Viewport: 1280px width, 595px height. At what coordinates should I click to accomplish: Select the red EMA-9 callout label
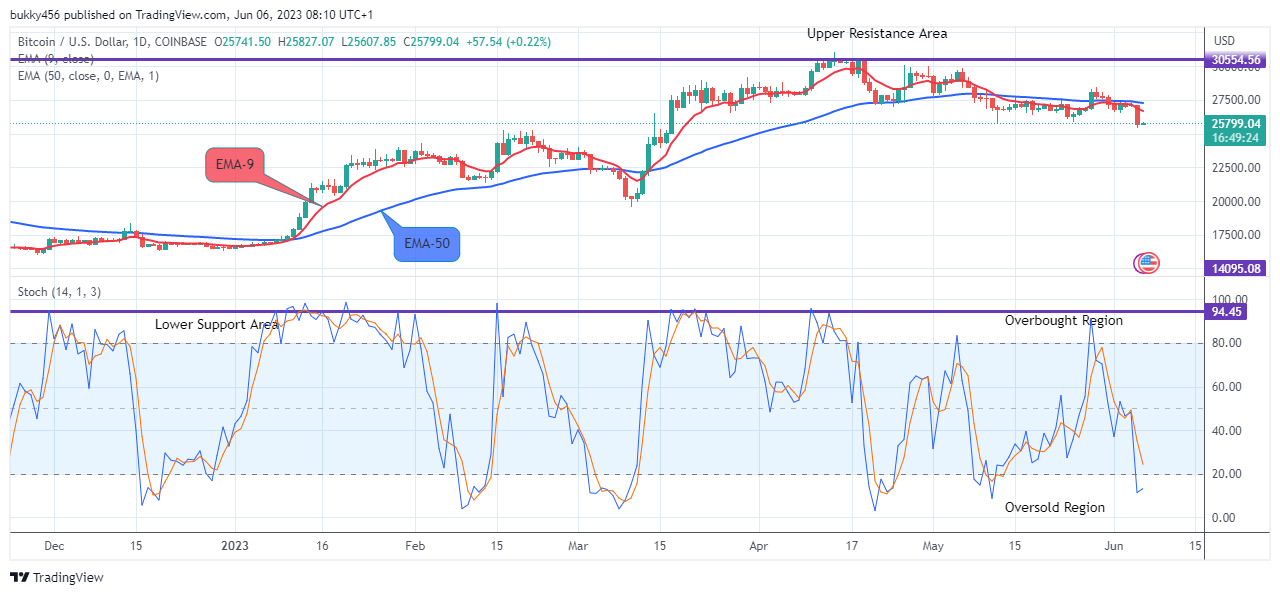234,165
